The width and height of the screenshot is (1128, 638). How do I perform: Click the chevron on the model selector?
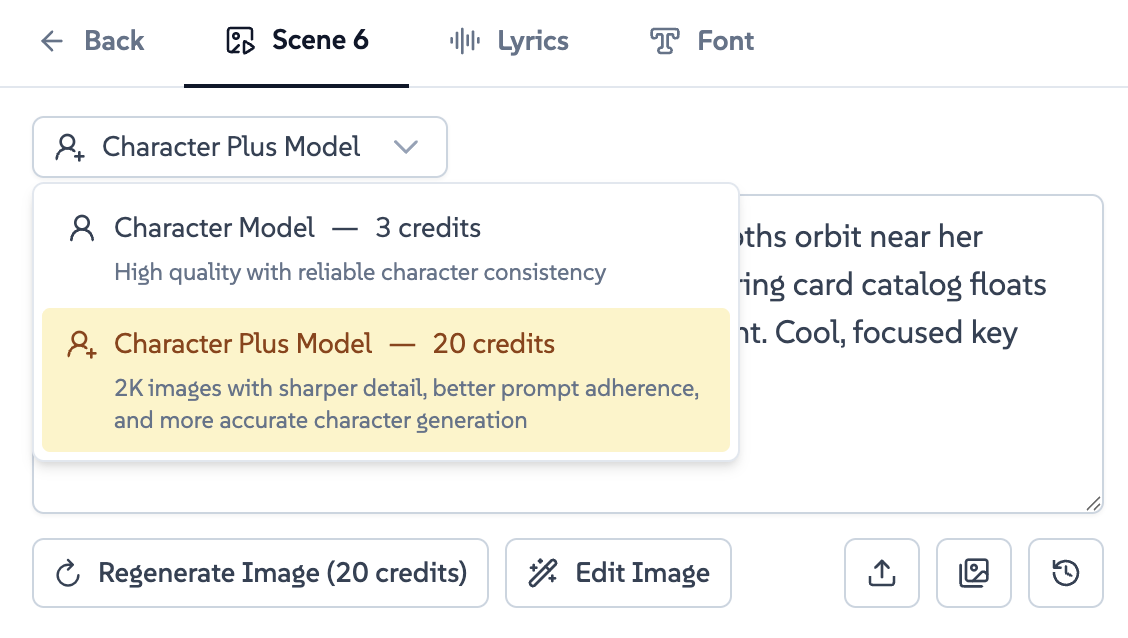tap(407, 146)
